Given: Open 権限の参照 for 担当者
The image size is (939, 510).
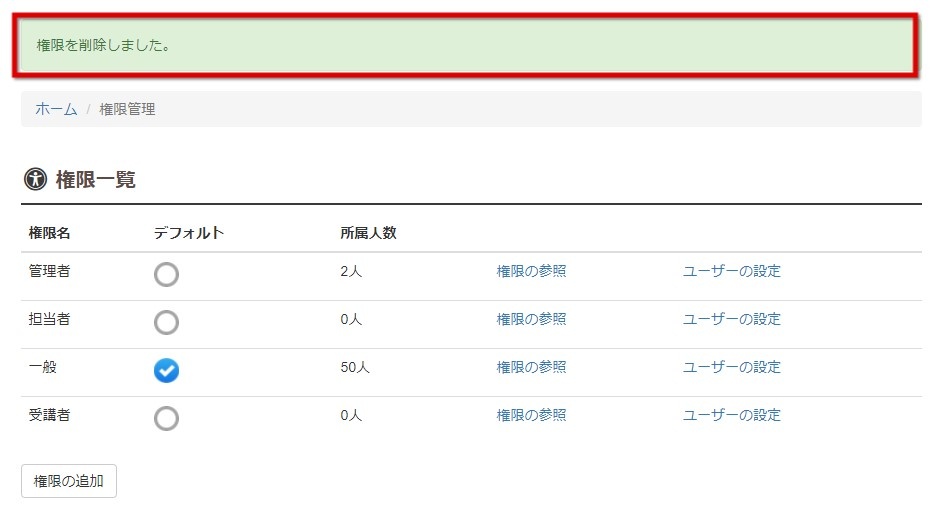Looking at the screenshot, I should [x=531, y=319].
